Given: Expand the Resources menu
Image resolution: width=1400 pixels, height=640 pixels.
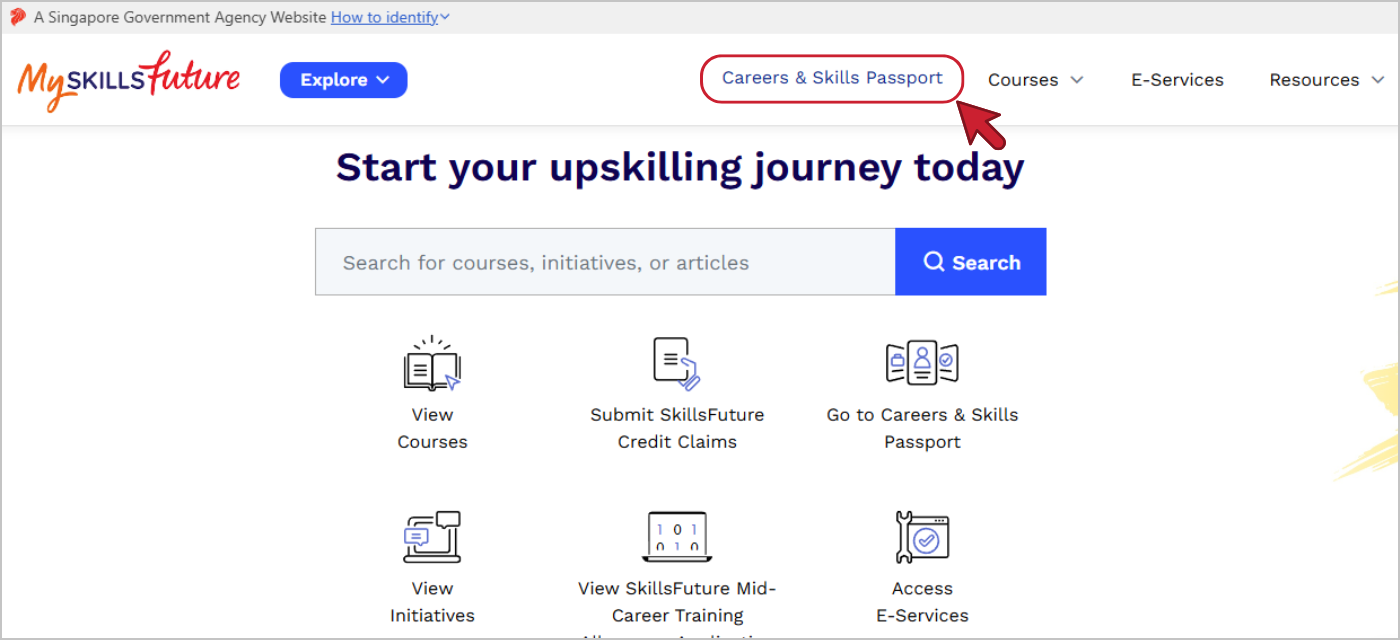Looking at the screenshot, I should 1326,80.
